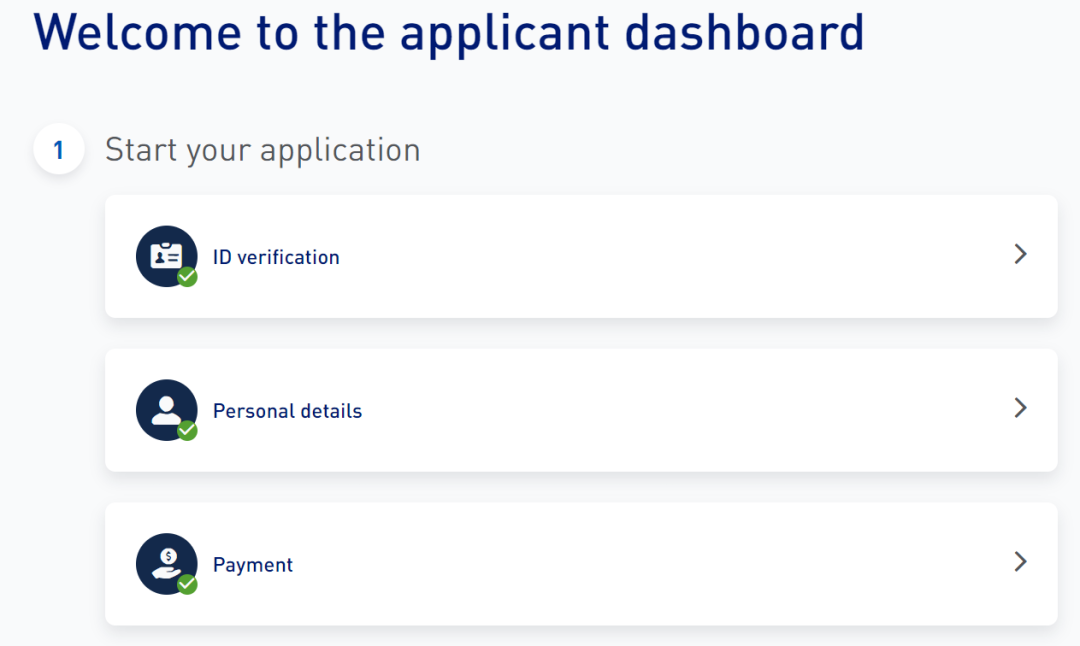Click the Start your application heading
This screenshot has height=646, width=1080.
click(x=262, y=150)
